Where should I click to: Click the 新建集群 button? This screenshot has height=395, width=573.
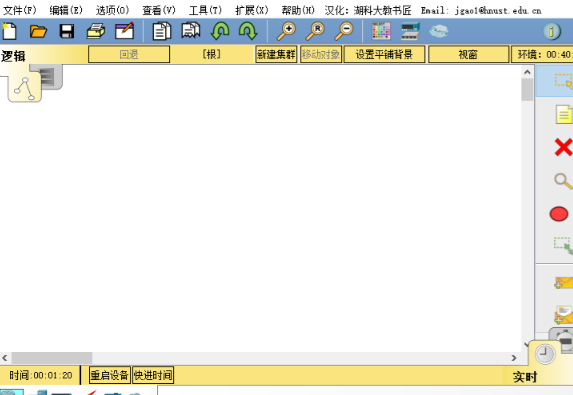276,54
